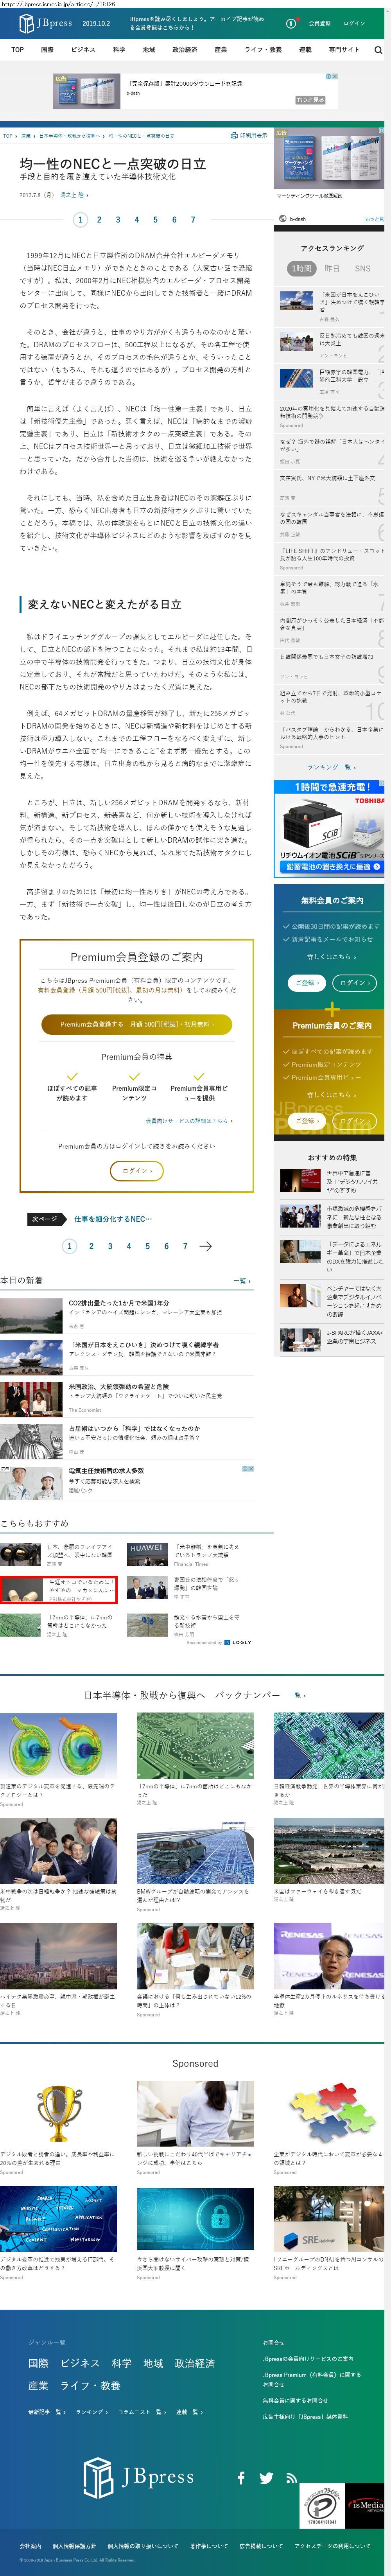Image resolution: width=391 pixels, height=2576 pixels.
Task: Open the Facebook icon in the footer
Action: pos(241,2478)
